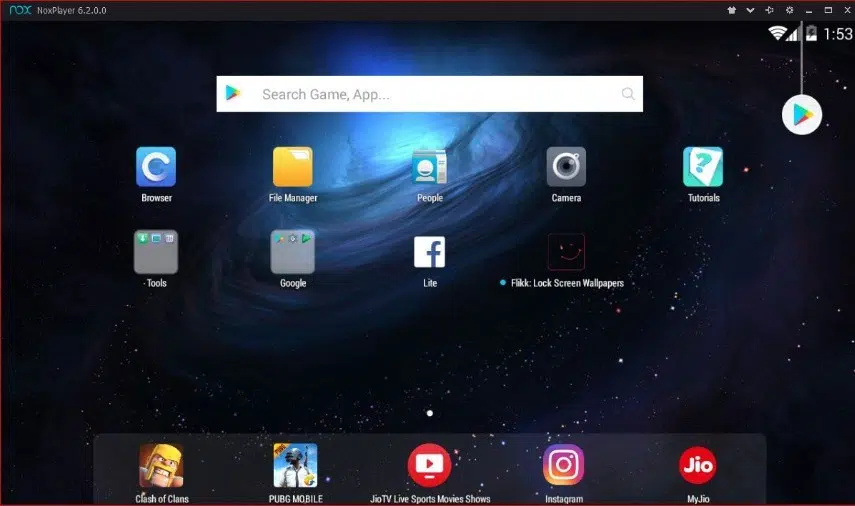Image resolution: width=855 pixels, height=506 pixels.
Task: Launch the MyJio app
Action: pyautogui.click(x=698, y=465)
